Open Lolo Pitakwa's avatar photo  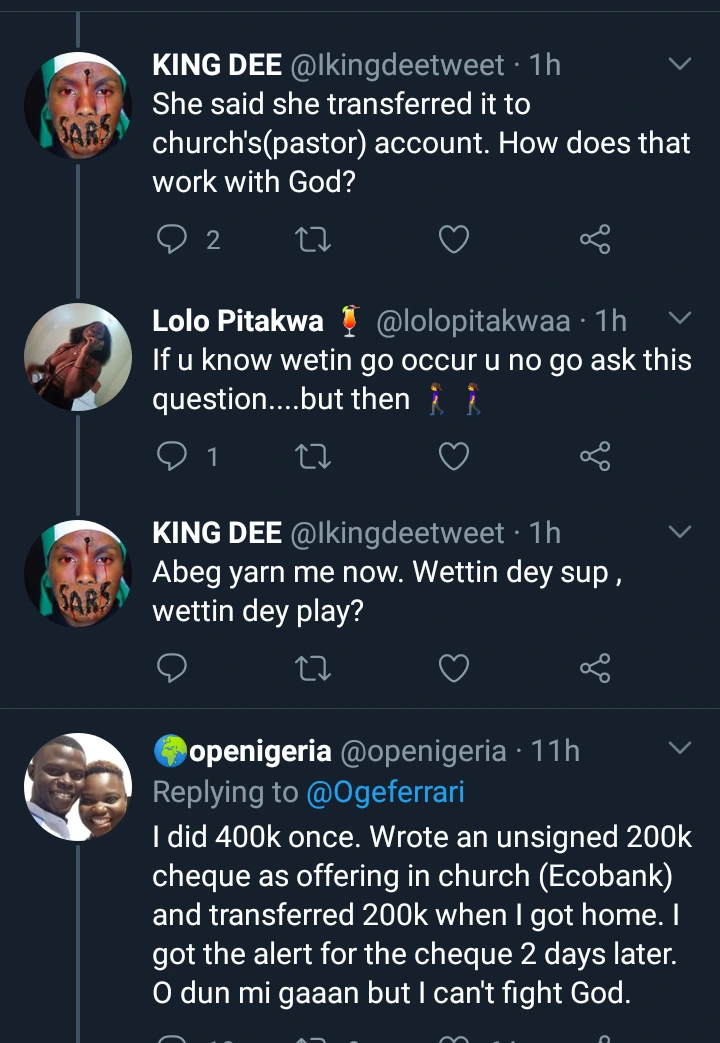pyautogui.click(x=78, y=357)
